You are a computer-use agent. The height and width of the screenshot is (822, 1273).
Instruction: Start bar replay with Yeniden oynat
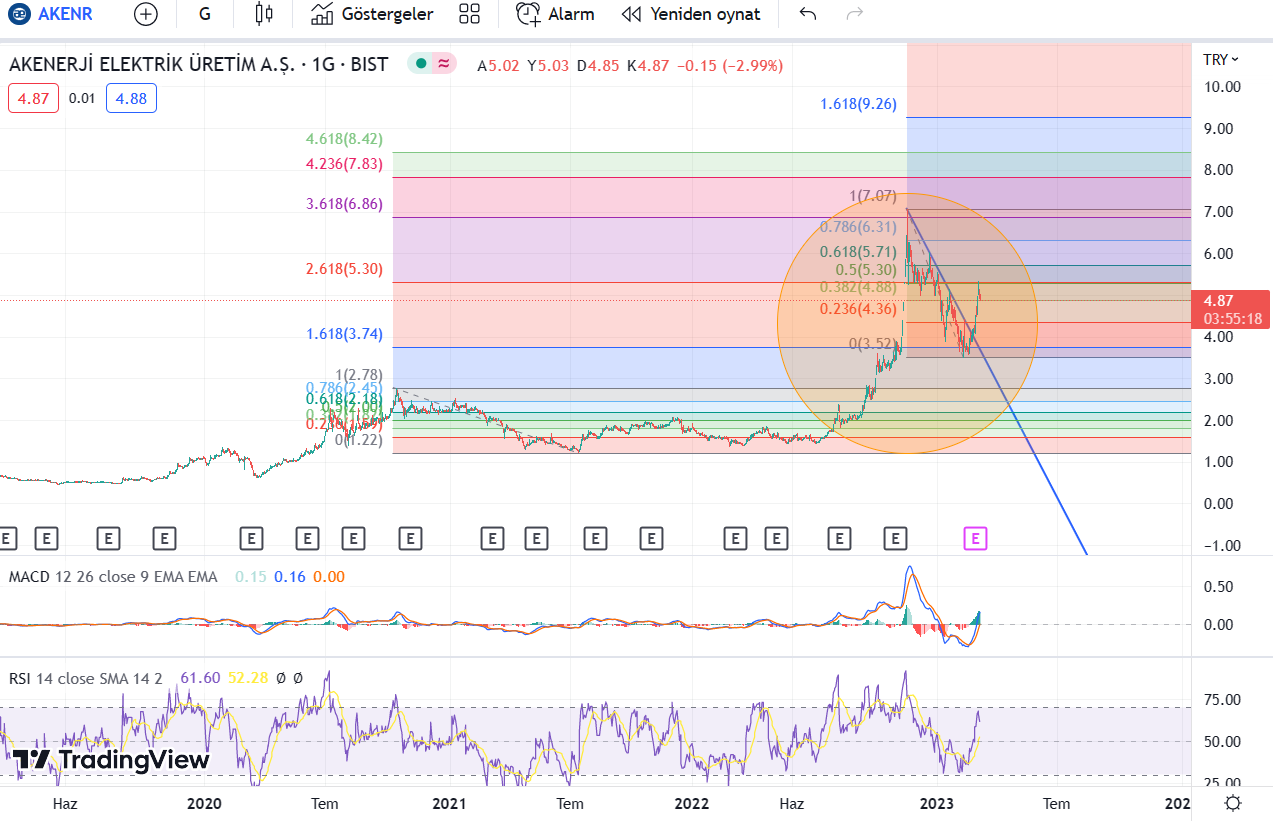(x=691, y=14)
